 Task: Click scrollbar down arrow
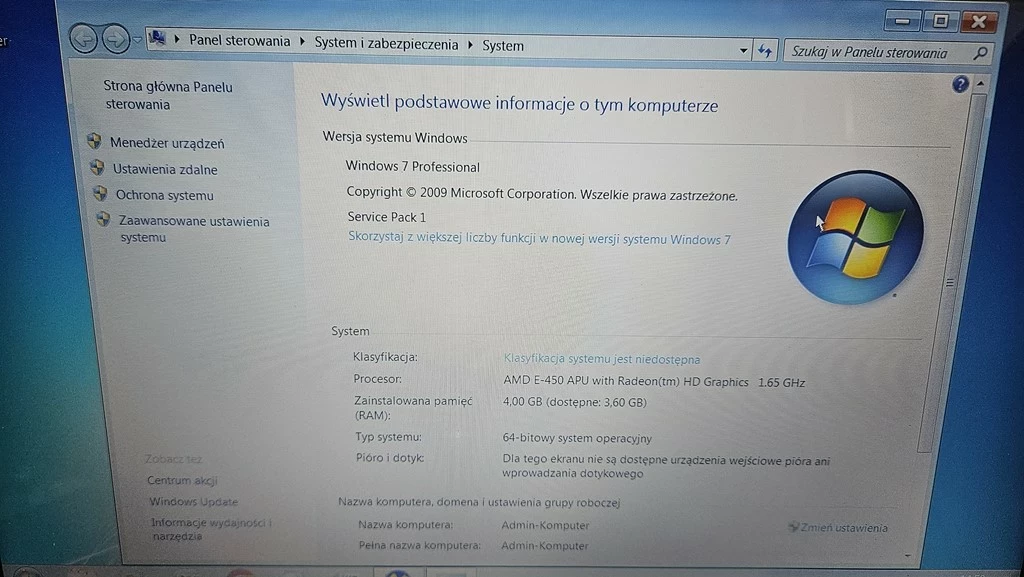coord(908,556)
